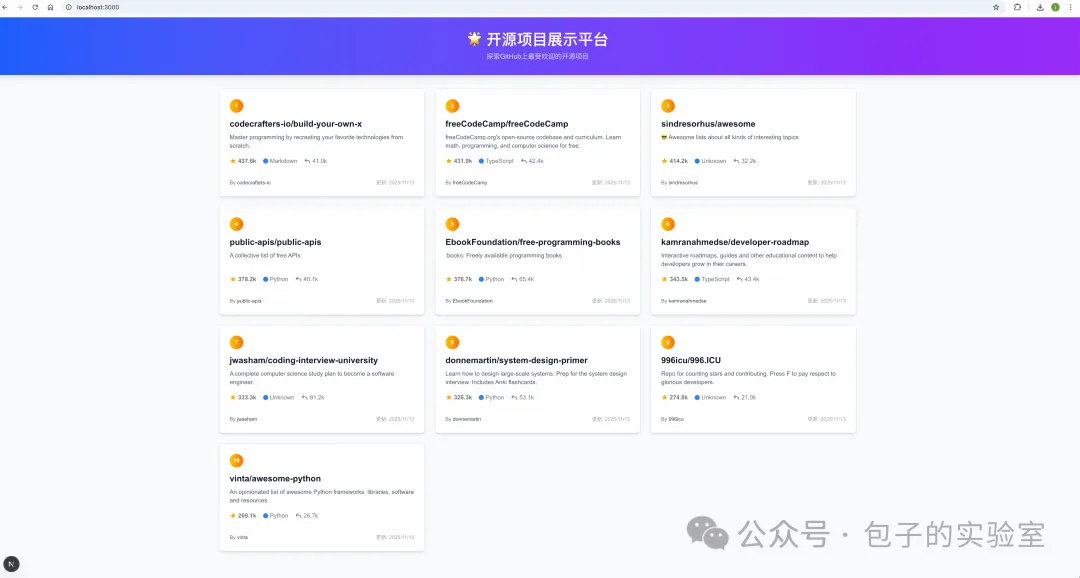This screenshot has width=1080, height=578.
Task: Click the fork icon on 996icu/996.ICU card
Action: pos(736,398)
